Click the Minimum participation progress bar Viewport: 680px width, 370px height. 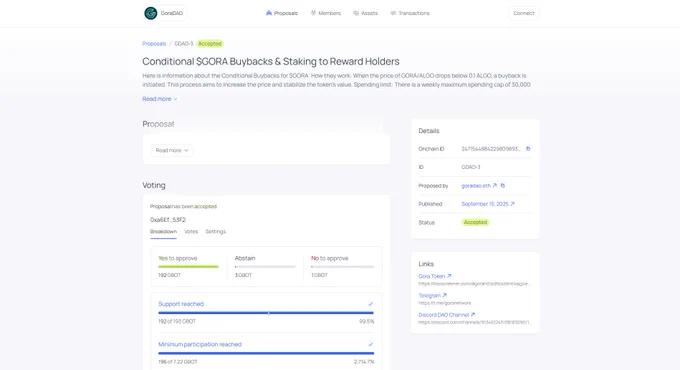(266, 353)
